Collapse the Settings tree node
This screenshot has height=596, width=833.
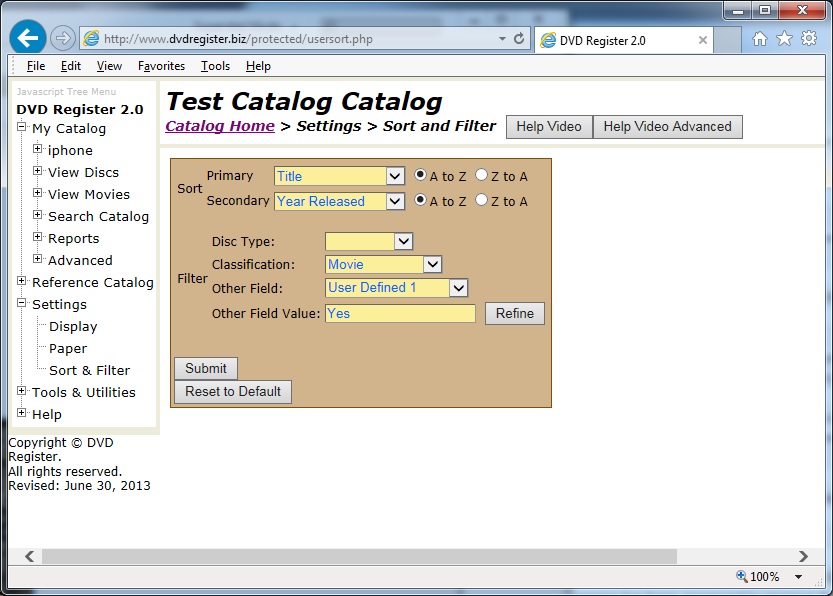pyautogui.click(x=21, y=303)
